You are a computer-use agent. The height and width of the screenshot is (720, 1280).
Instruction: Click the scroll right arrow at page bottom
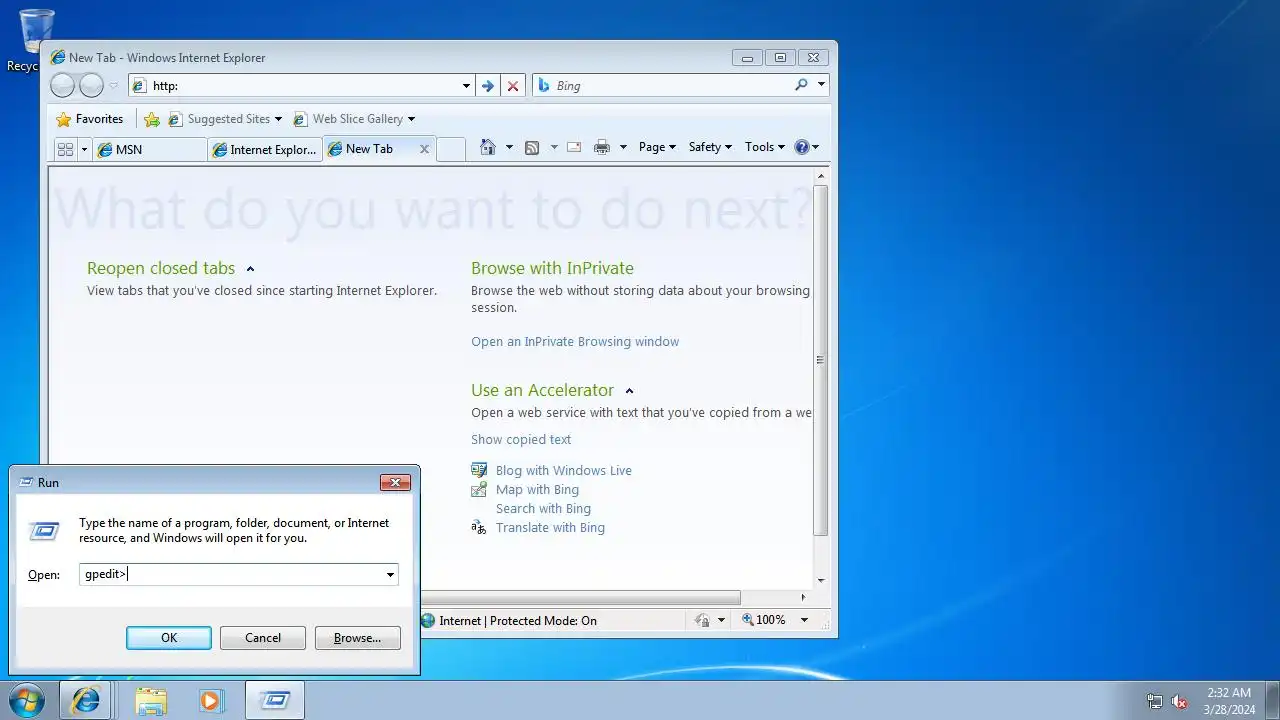803,597
